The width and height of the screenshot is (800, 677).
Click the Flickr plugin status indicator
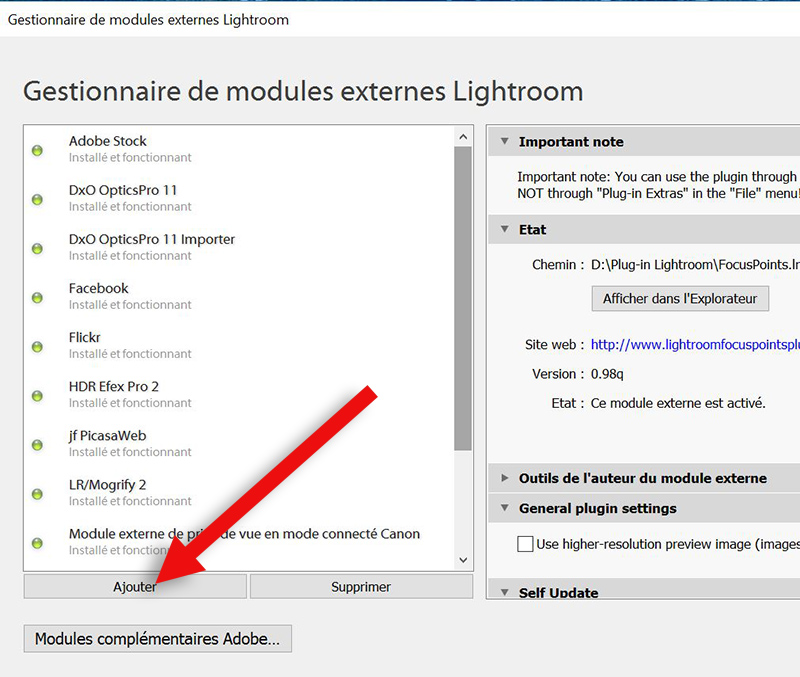[37, 347]
